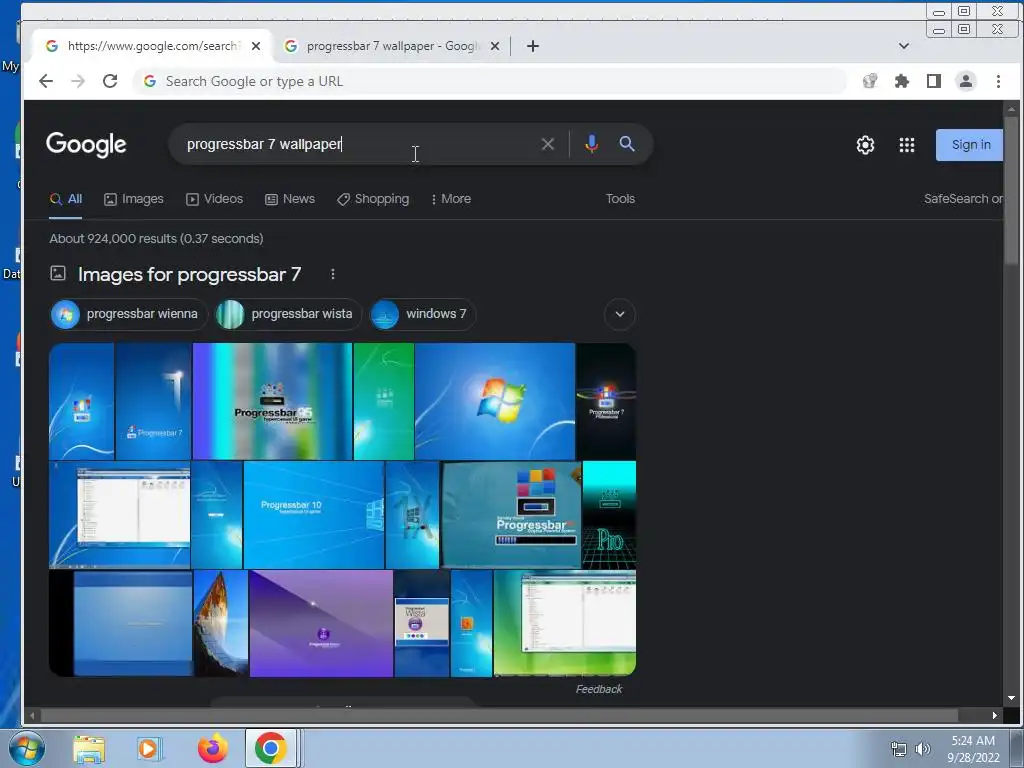Image resolution: width=1024 pixels, height=768 pixels.
Task: Open the Chrome profile avatar icon
Action: (x=966, y=81)
